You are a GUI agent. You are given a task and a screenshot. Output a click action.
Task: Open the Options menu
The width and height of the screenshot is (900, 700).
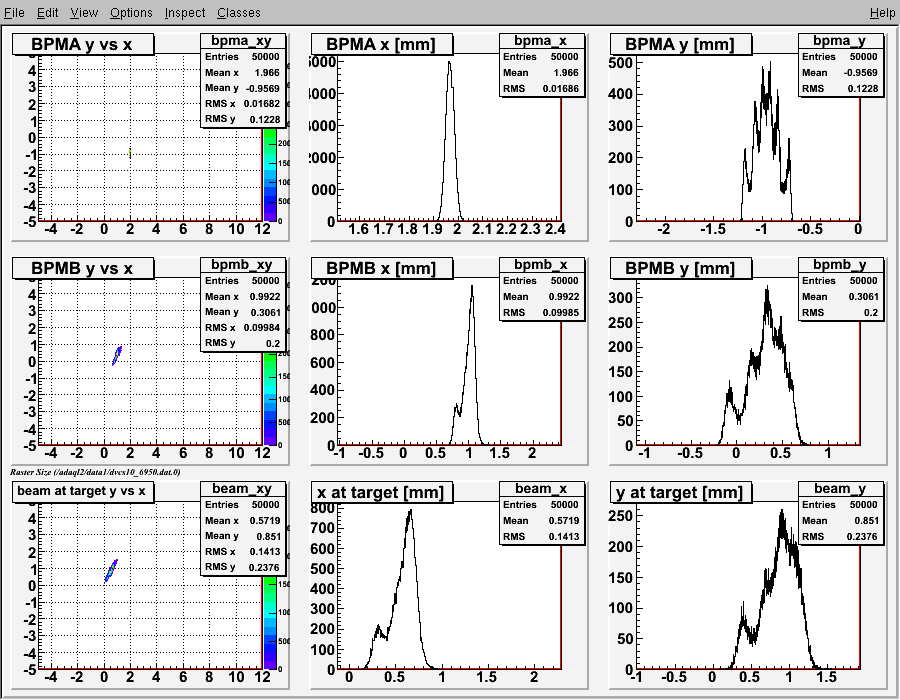131,13
